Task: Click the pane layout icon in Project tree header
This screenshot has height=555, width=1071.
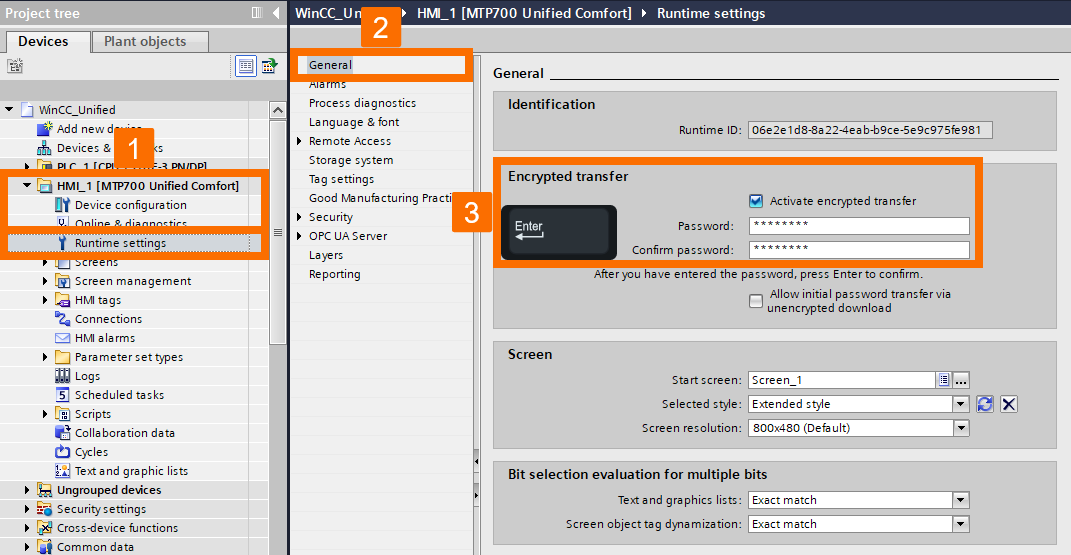Action: (257, 12)
